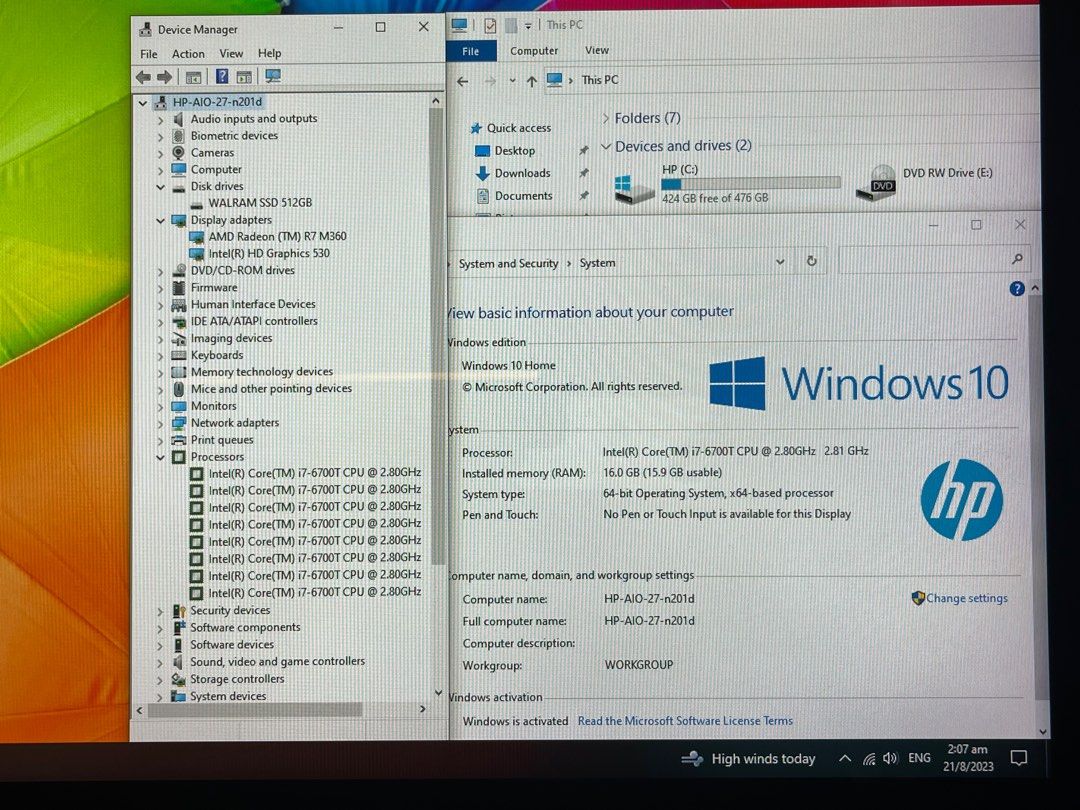Select Quick access in navigation pane
Image resolution: width=1080 pixels, height=810 pixels.
tap(518, 128)
